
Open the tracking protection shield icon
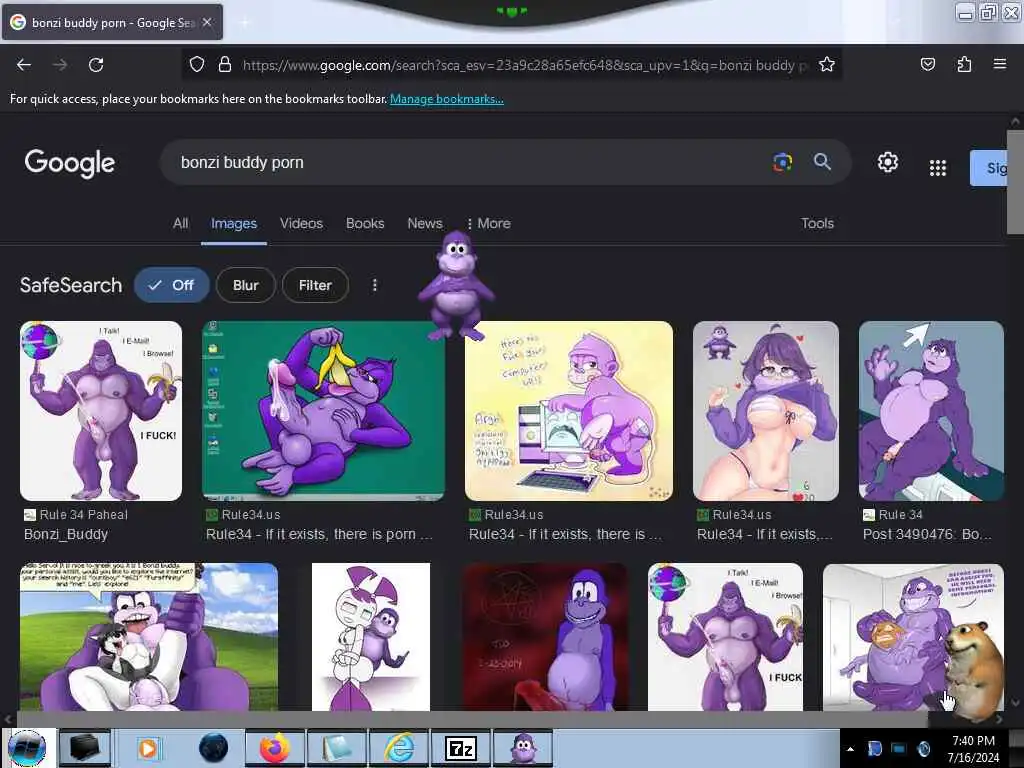click(197, 65)
